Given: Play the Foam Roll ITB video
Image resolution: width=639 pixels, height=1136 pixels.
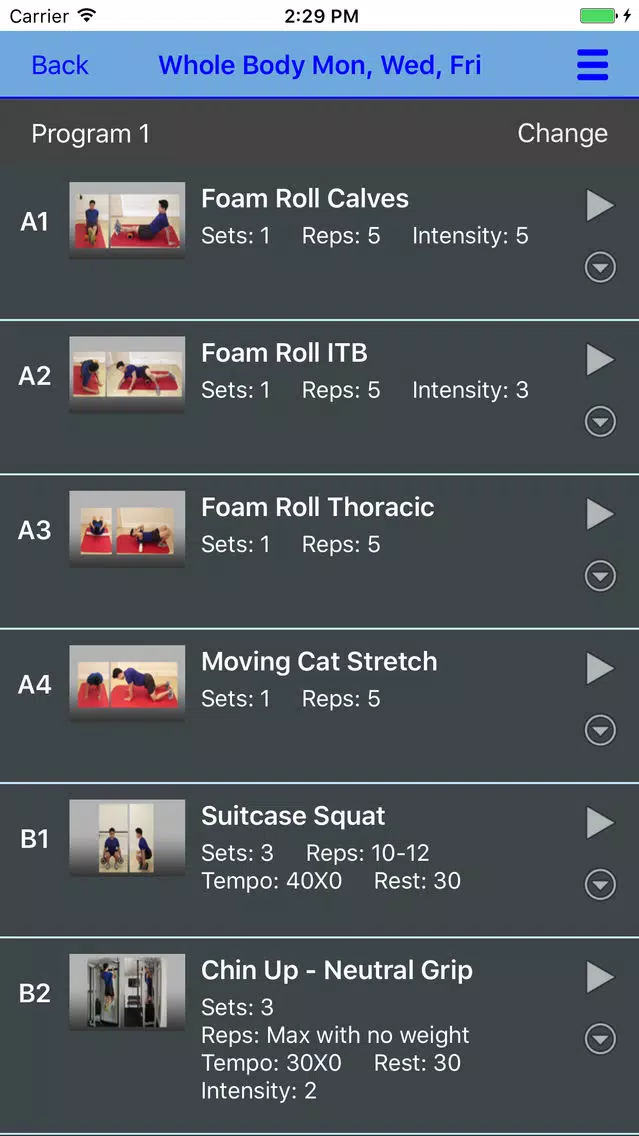Looking at the screenshot, I should pos(600,360).
